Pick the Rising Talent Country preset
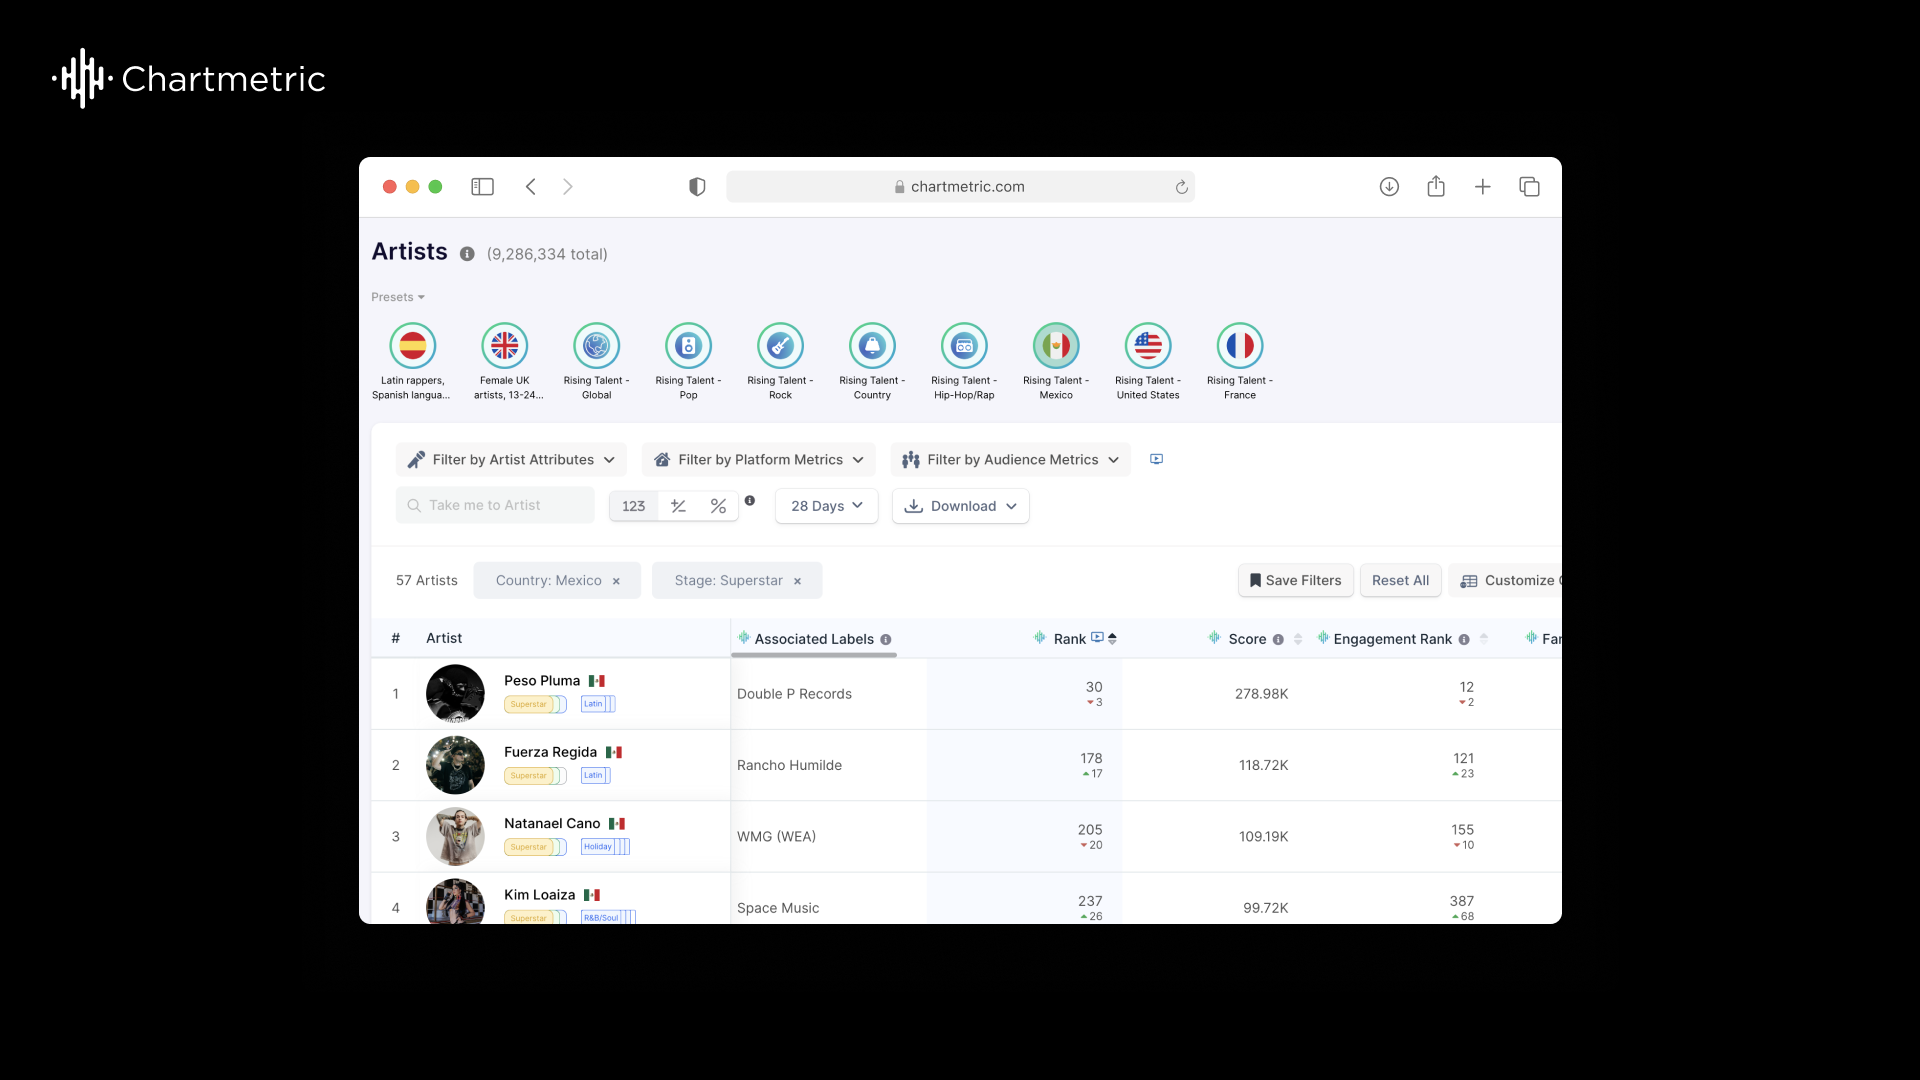The height and width of the screenshot is (1080, 1920). (x=872, y=361)
